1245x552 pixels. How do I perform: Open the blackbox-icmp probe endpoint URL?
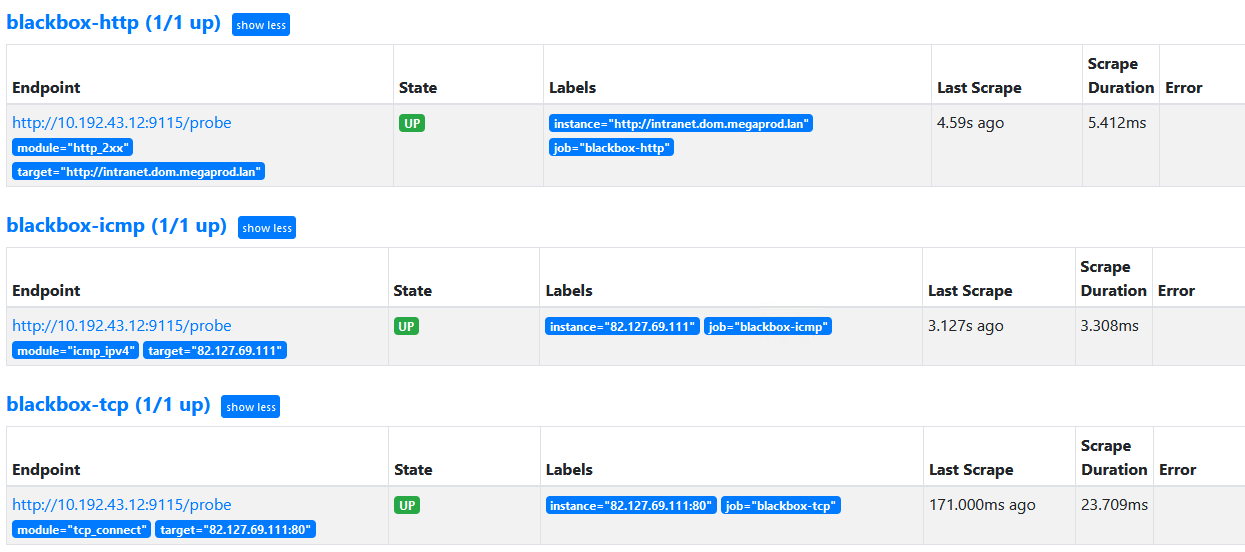(121, 326)
